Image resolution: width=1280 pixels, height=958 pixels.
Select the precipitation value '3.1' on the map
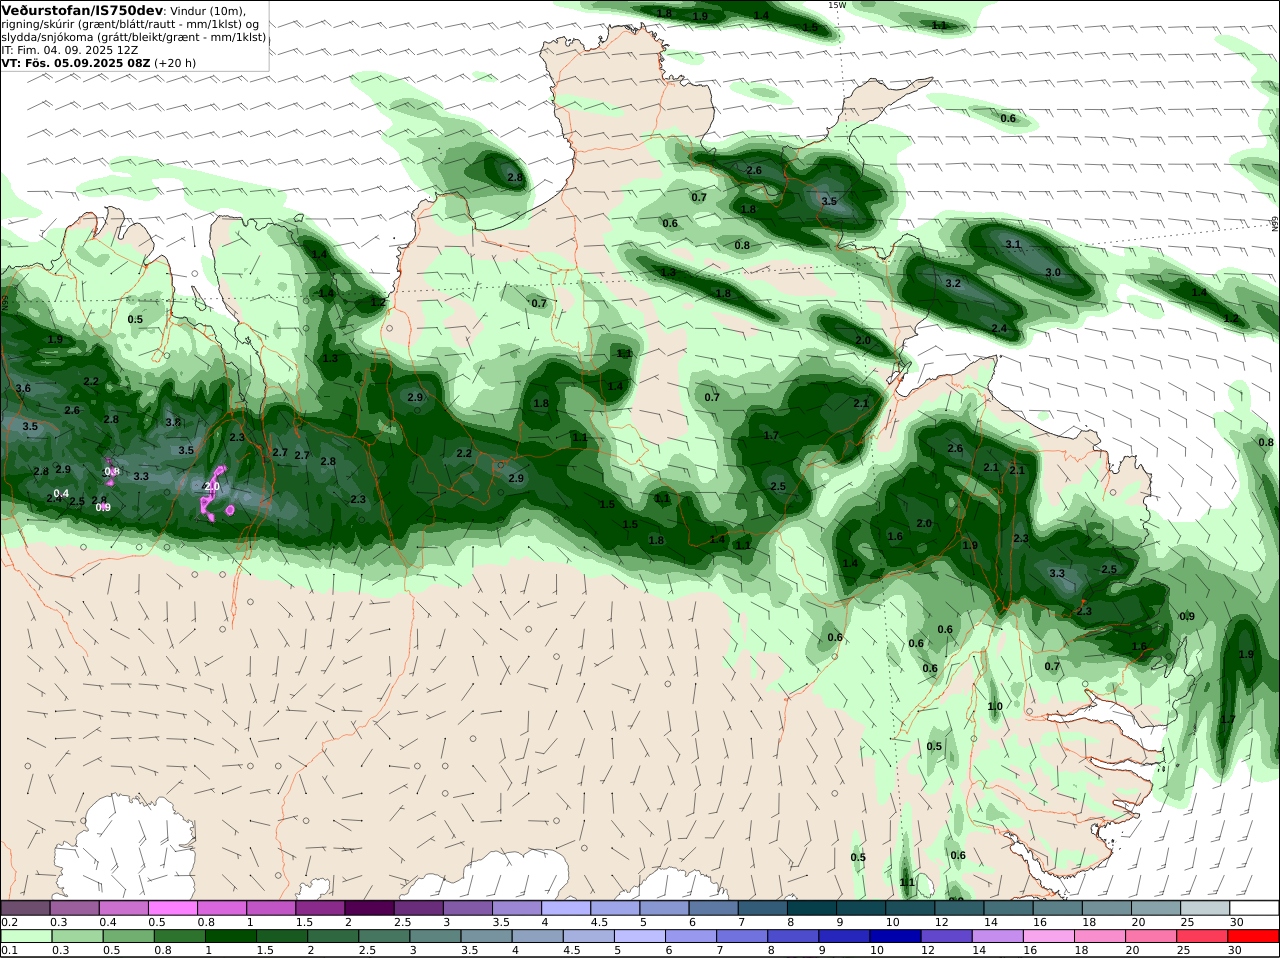pyautogui.click(x=1013, y=244)
